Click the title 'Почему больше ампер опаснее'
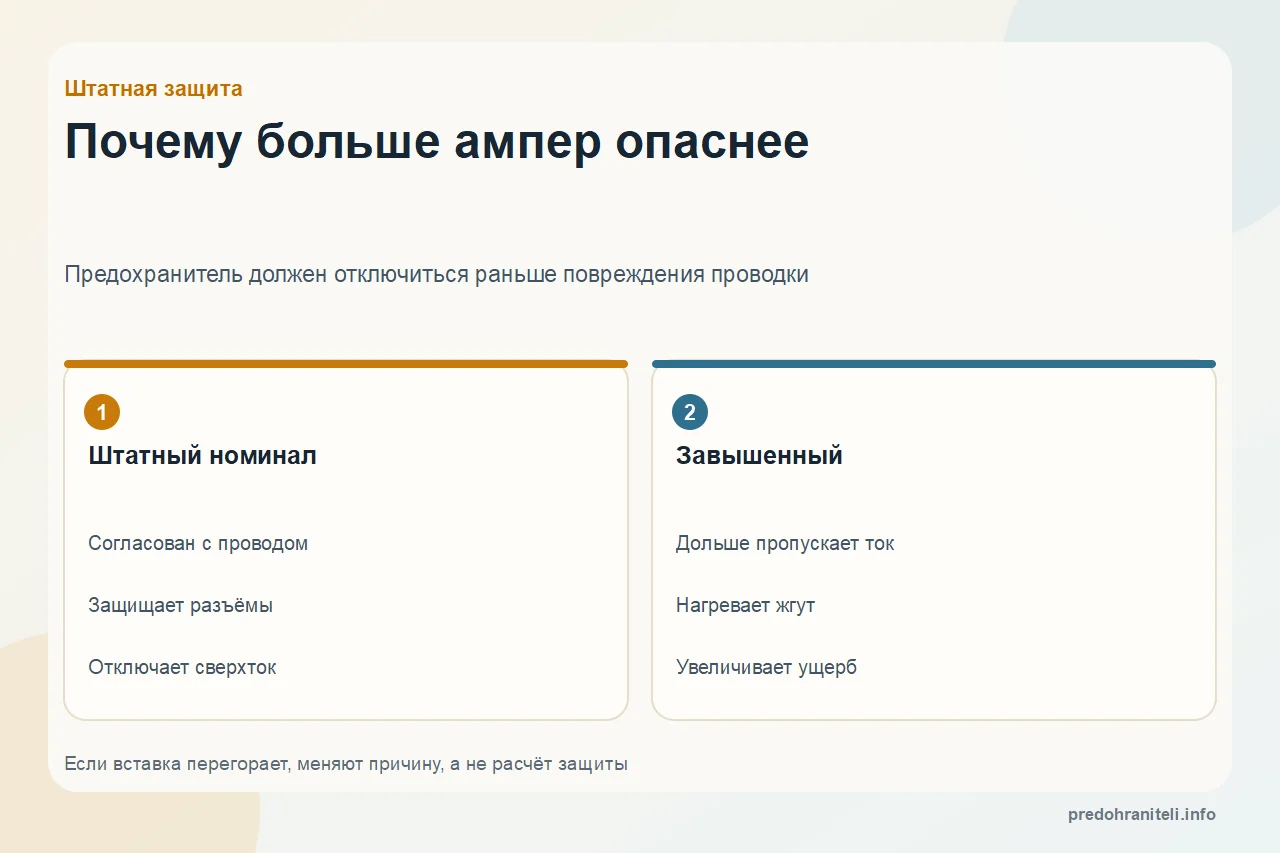The height and width of the screenshot is (853, 1280). [x=436, y=142]
